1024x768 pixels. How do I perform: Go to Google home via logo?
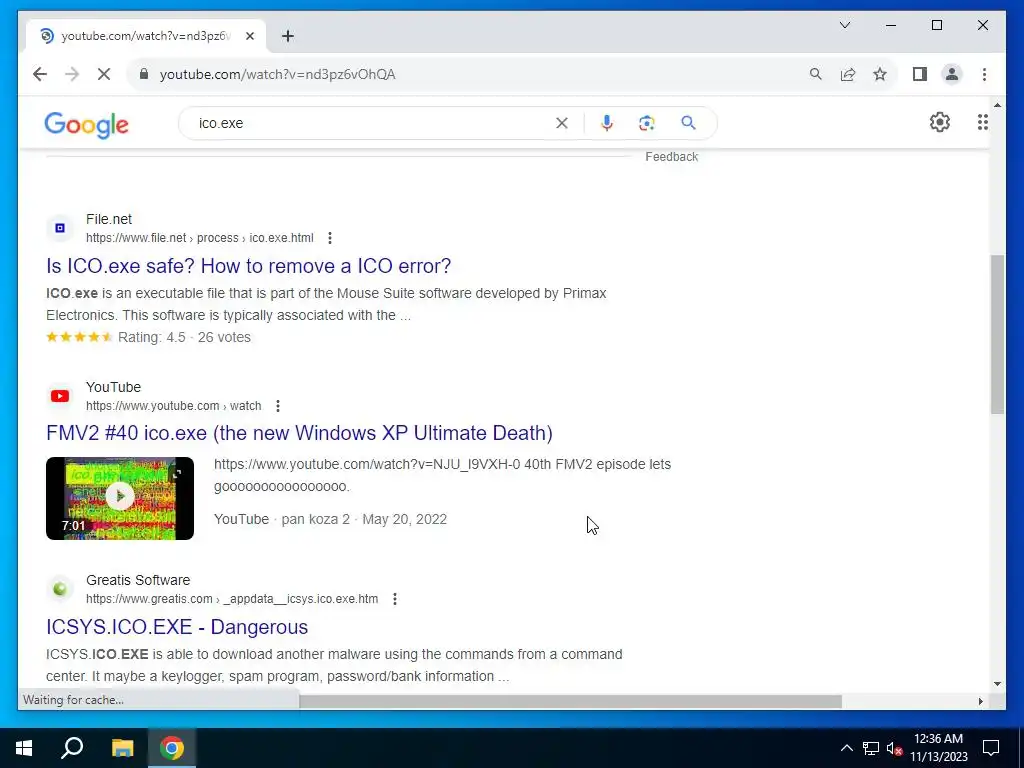(86, 124)
